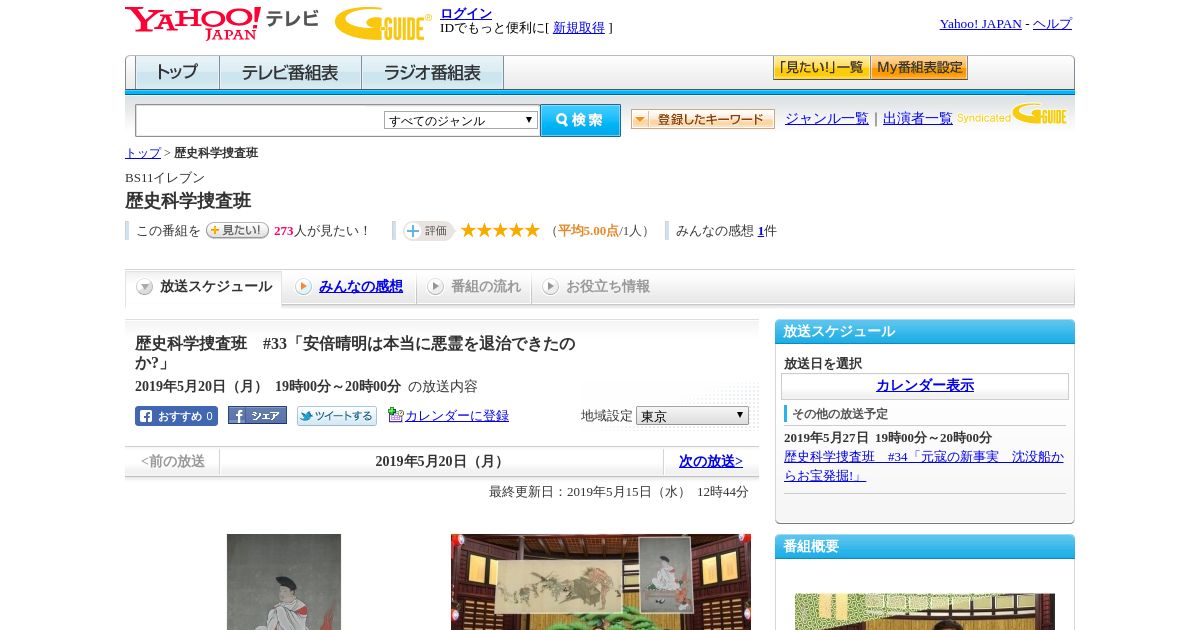Expand the すべてのジャンル genre dropdown
This screenshot has height=630, width=1200.
click(x=461, y=120)
